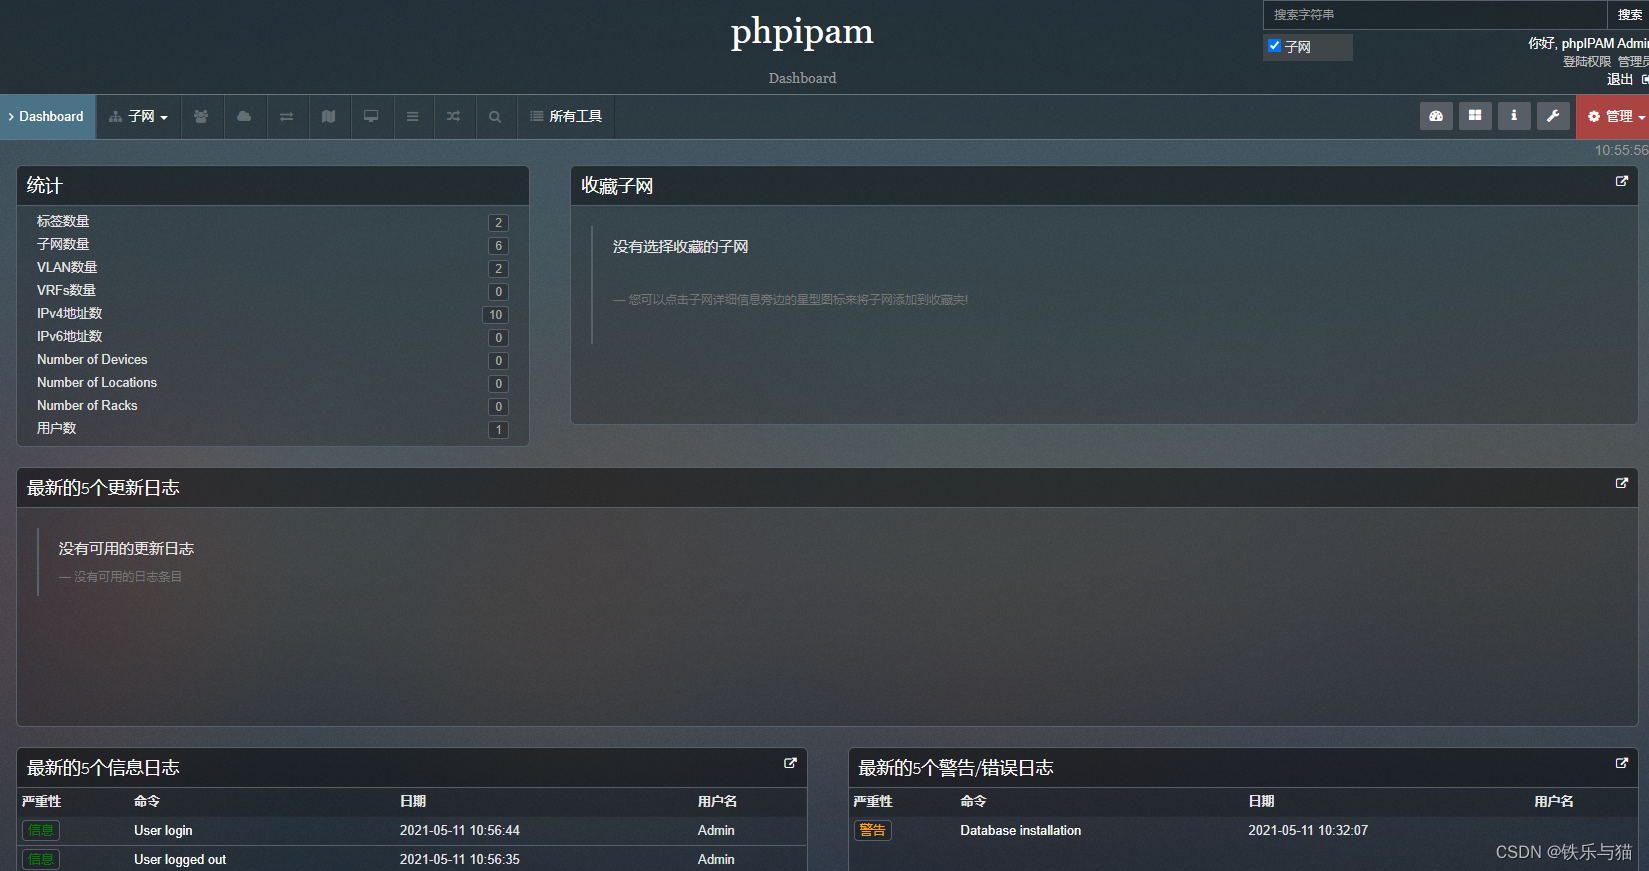Click the 最新的5个信息日志 widget title
The width and height of the screenshot is (1649, 871).
[x=103, y=768]
